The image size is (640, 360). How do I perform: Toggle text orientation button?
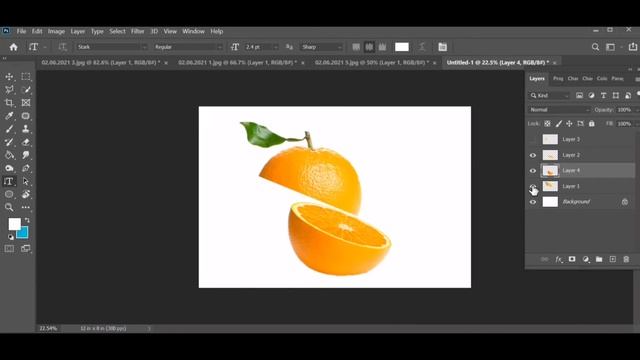(62, 47)
